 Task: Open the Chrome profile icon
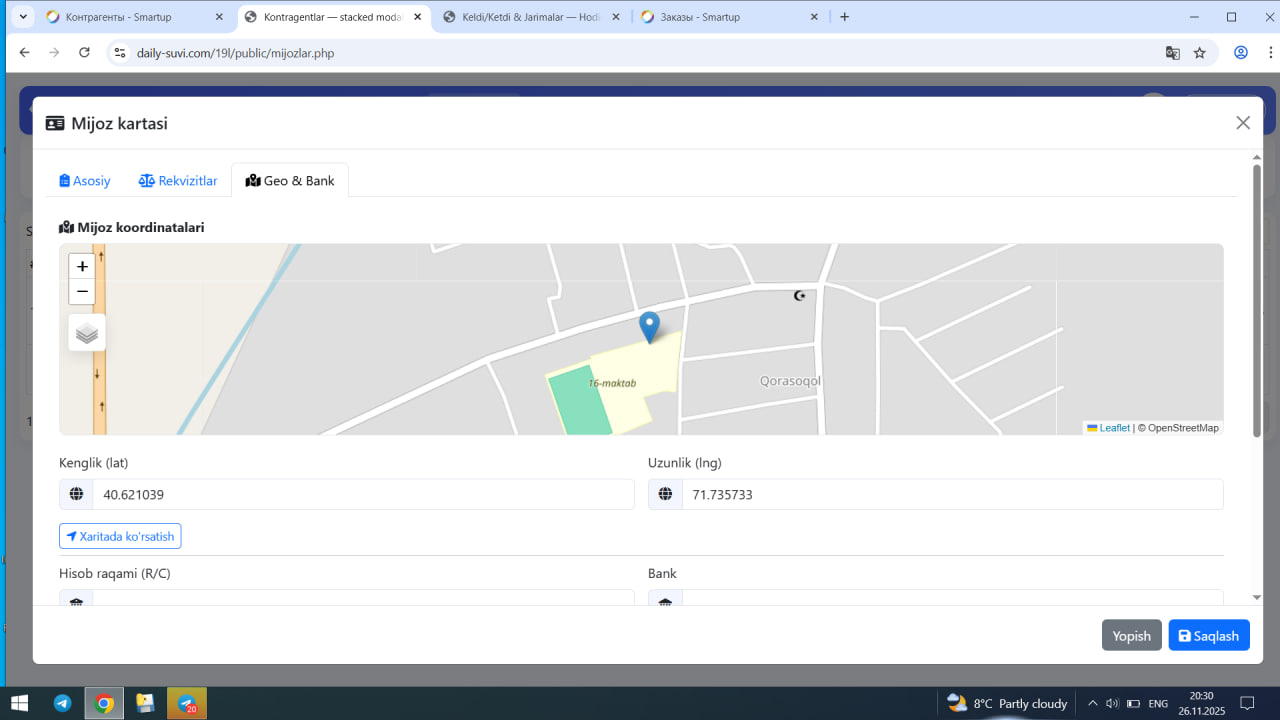coord(1241,53)
